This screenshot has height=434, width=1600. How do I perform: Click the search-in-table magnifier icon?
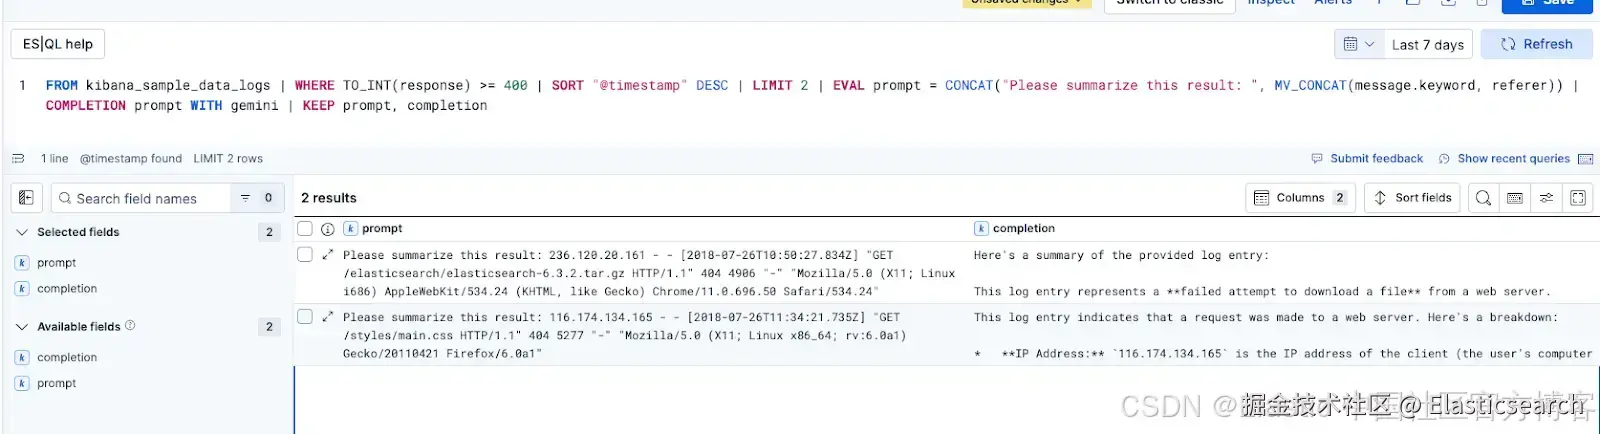click(x=1484, y=198)
